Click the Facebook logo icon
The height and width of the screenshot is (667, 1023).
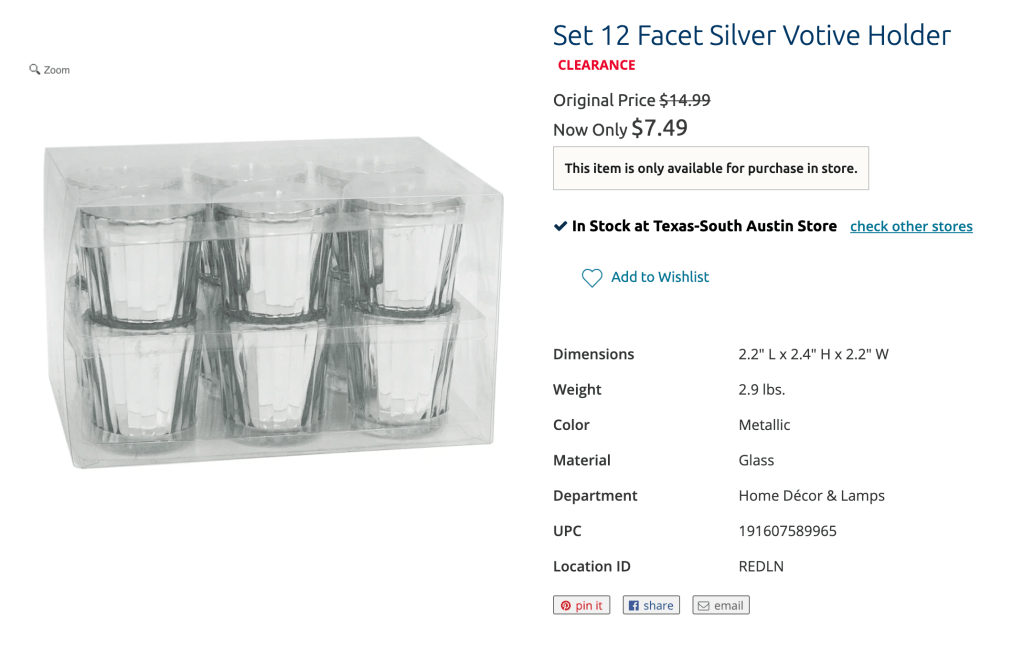(x=634, y=606)
